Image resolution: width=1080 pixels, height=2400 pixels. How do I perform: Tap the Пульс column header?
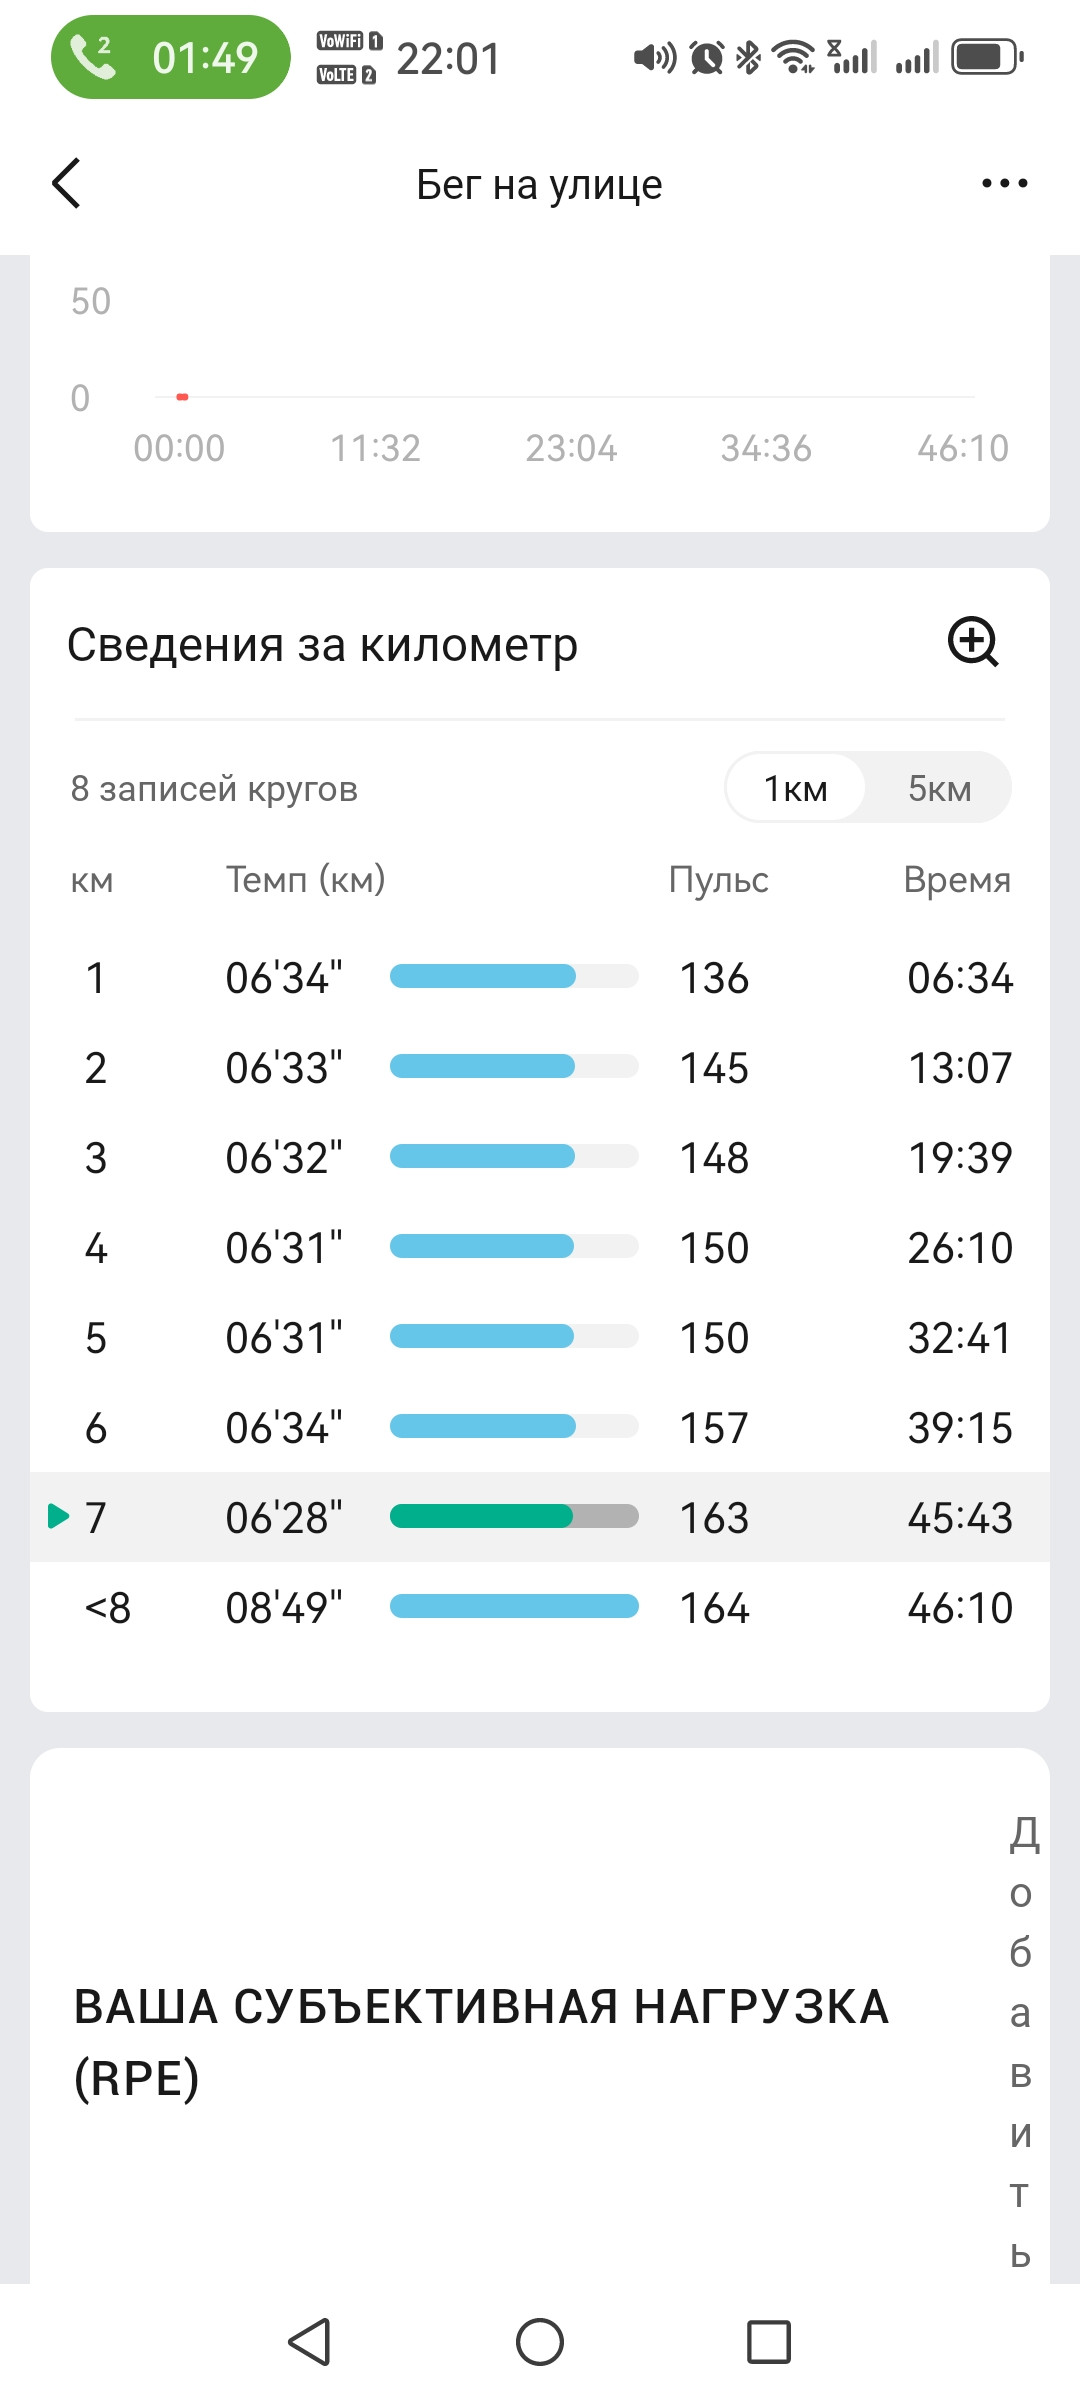718,879
